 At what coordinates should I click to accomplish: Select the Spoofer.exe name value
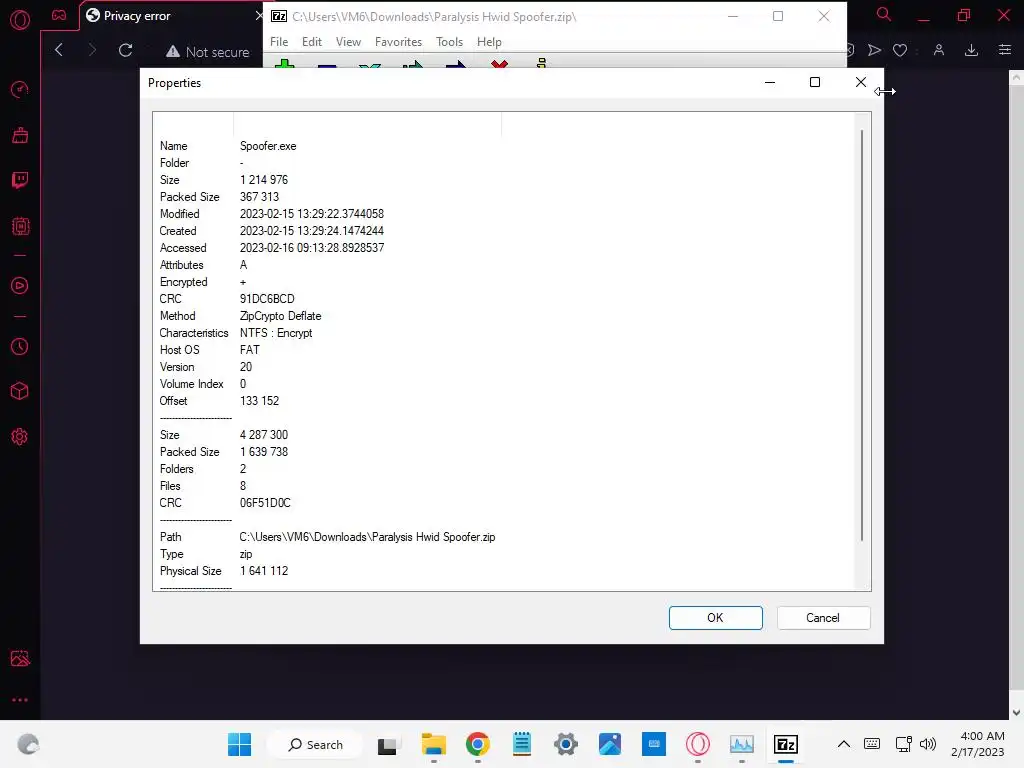click(x=268, y=146)
